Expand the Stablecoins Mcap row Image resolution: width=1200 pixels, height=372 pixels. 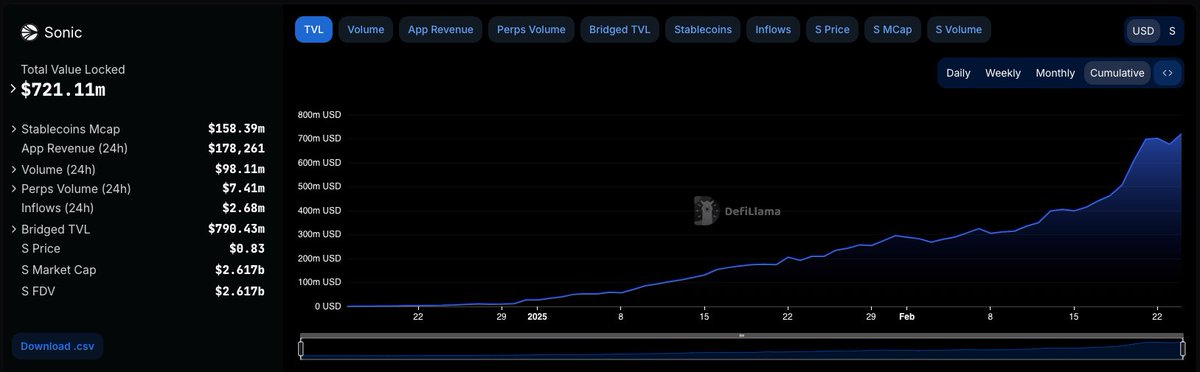coord(13,129)
